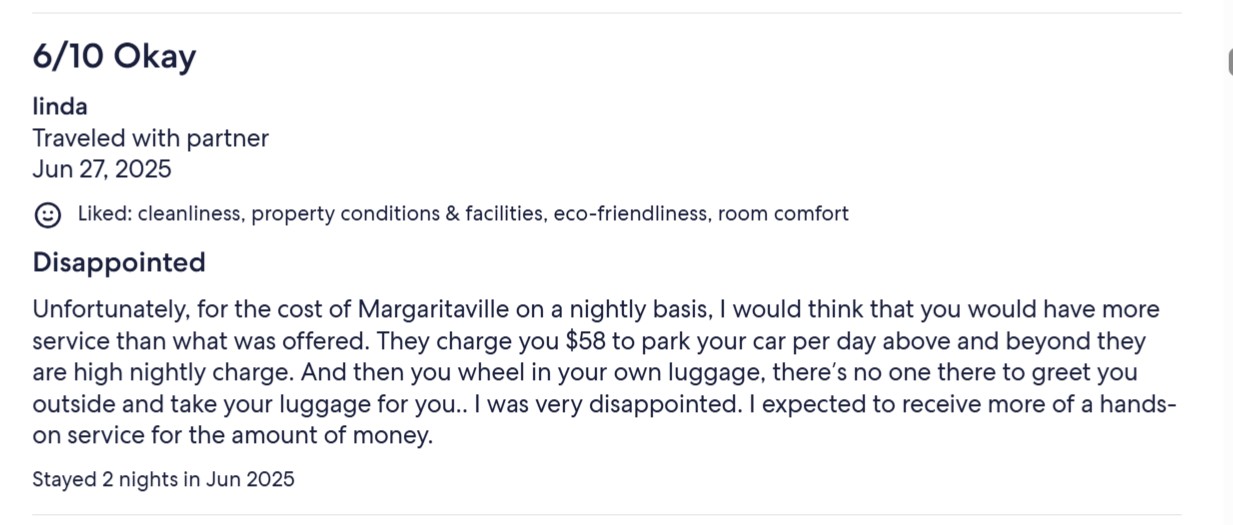Viewport: 1233px width, 525px height.
Task: Click the "$58" parking price in review
Action: 585,341
